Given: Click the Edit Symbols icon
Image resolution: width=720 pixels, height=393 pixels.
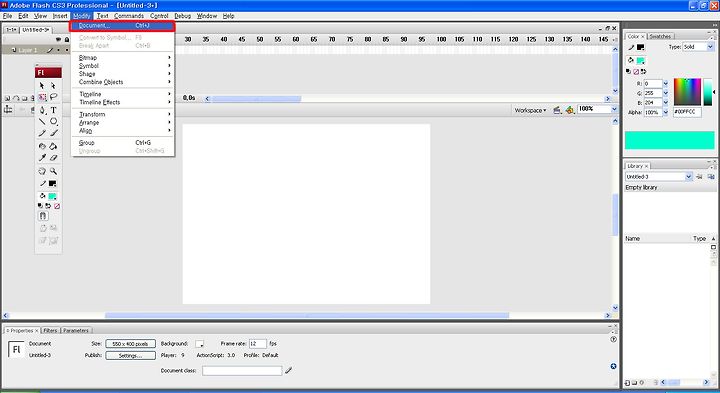Looking at the screenshot, I should (569, 110).
